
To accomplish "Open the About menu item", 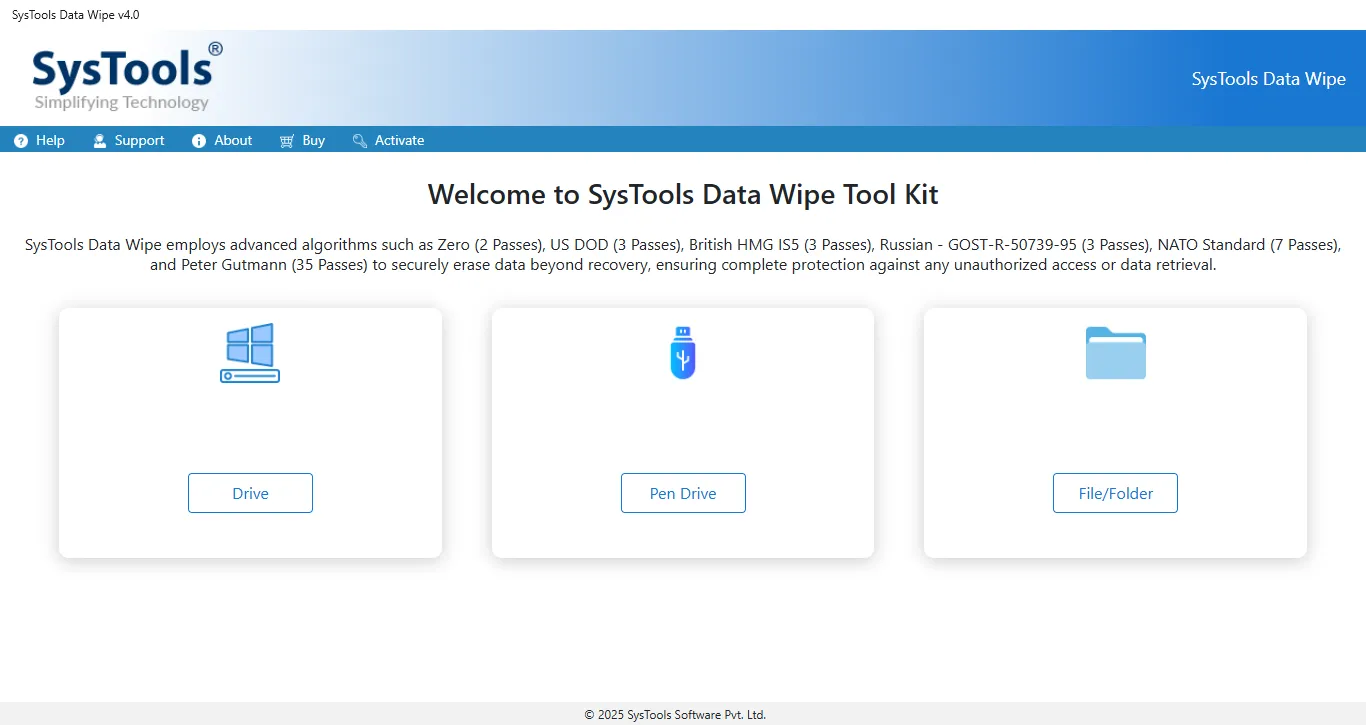I will [x=222, y=141].
